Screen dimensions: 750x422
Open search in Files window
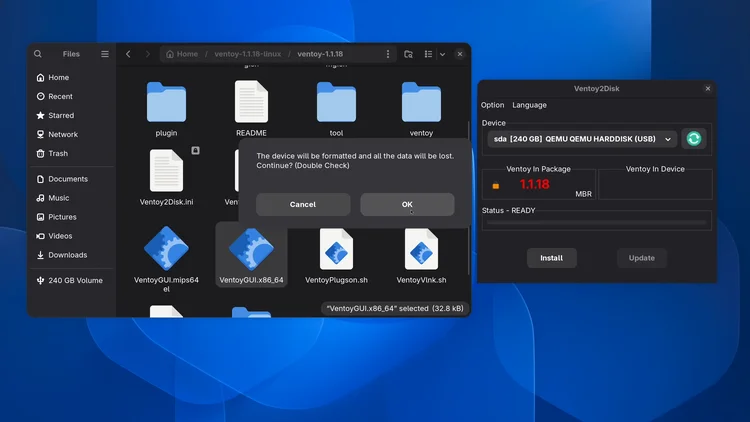tap(38, 54)
